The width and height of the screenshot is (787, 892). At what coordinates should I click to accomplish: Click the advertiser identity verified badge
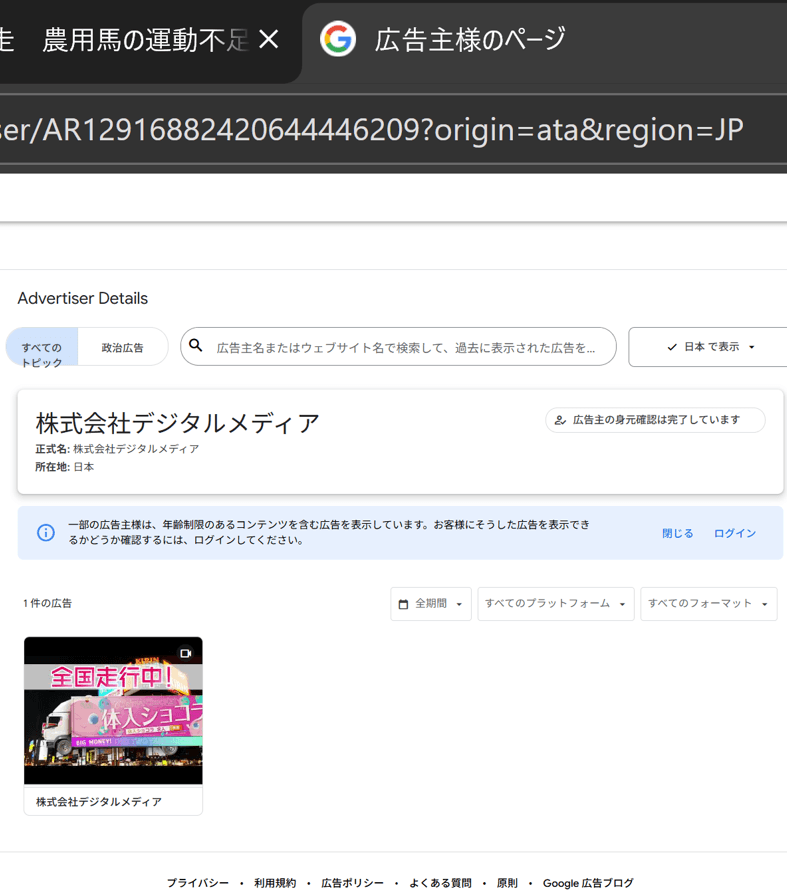pos(655,420)
